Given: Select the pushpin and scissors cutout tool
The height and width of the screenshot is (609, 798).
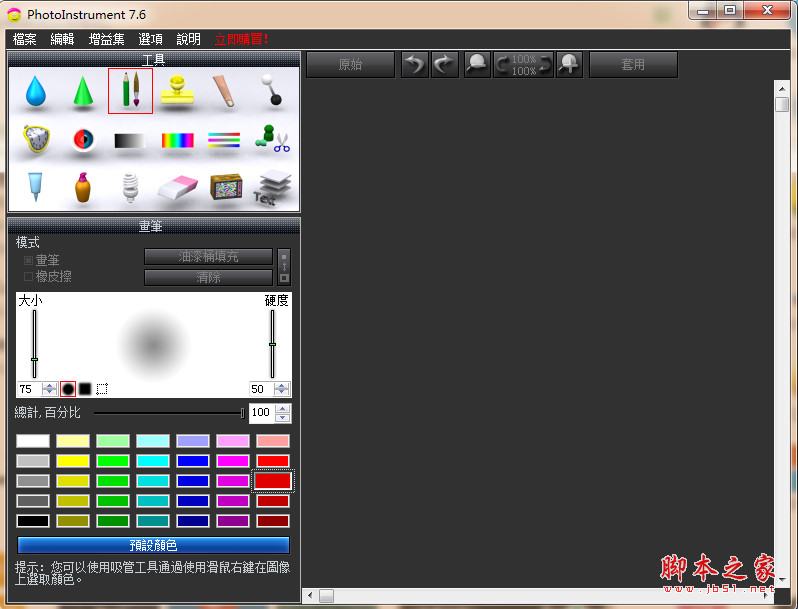Looking at the screenshot, I should pyautogui.click(x=272, y=139).
